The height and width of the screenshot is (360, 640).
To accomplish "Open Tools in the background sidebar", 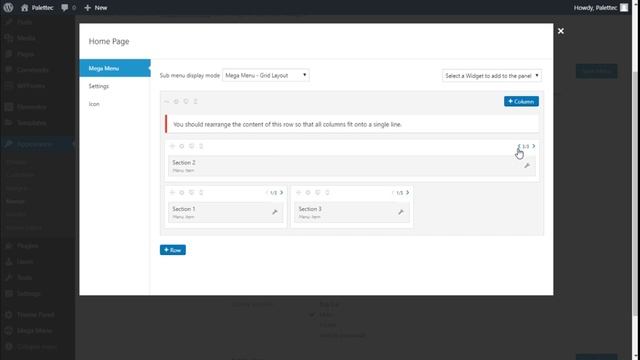I will (x=24, y=278).
